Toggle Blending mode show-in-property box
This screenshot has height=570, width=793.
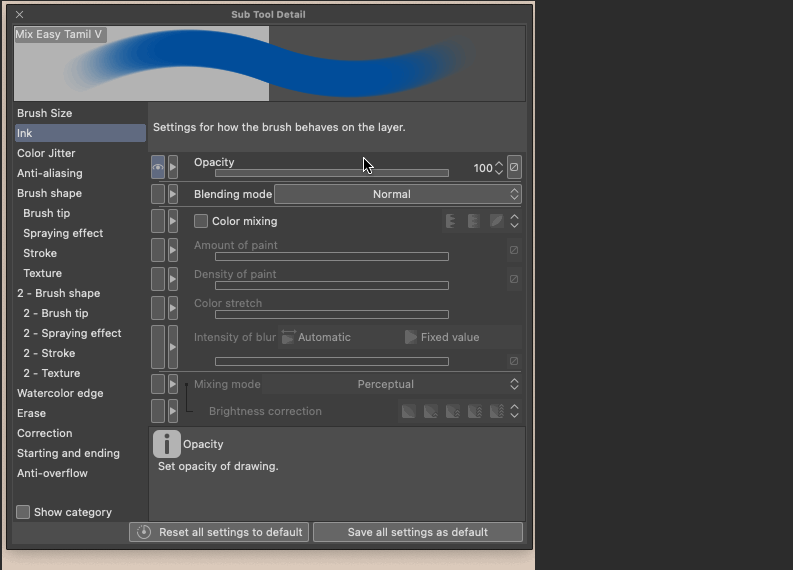158,194
